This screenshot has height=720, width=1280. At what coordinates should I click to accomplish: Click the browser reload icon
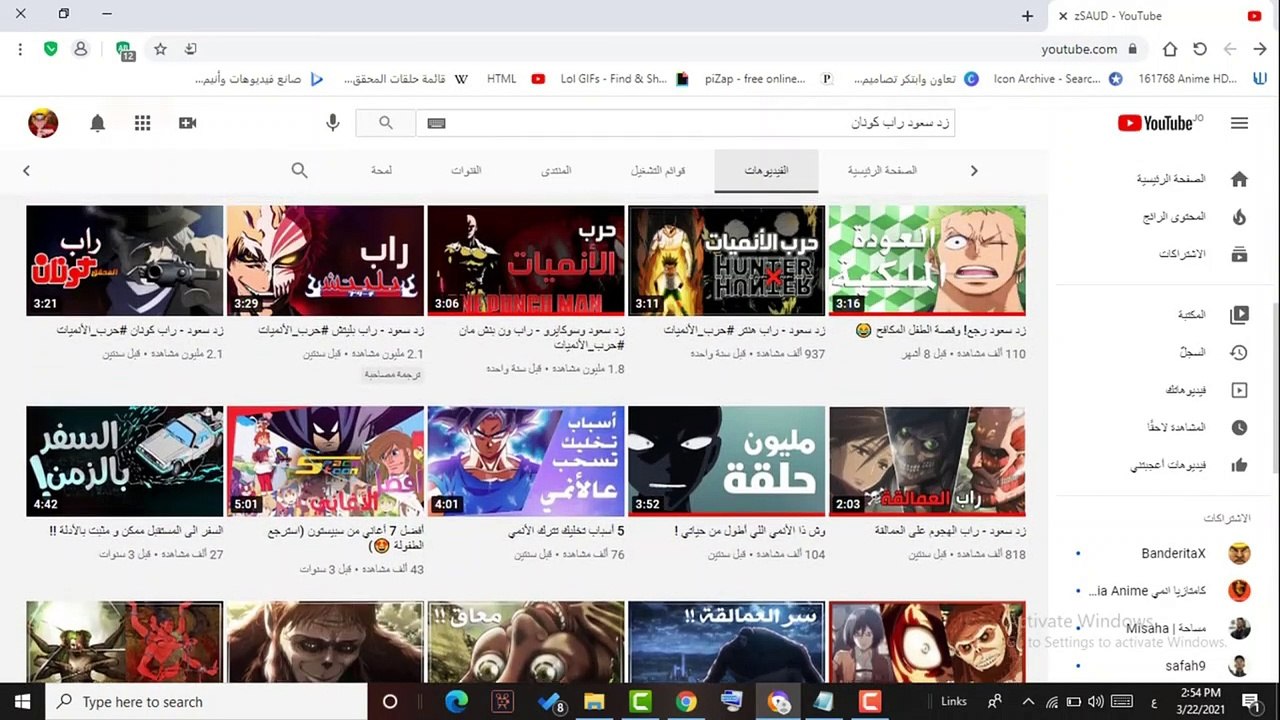(1200, 49)
